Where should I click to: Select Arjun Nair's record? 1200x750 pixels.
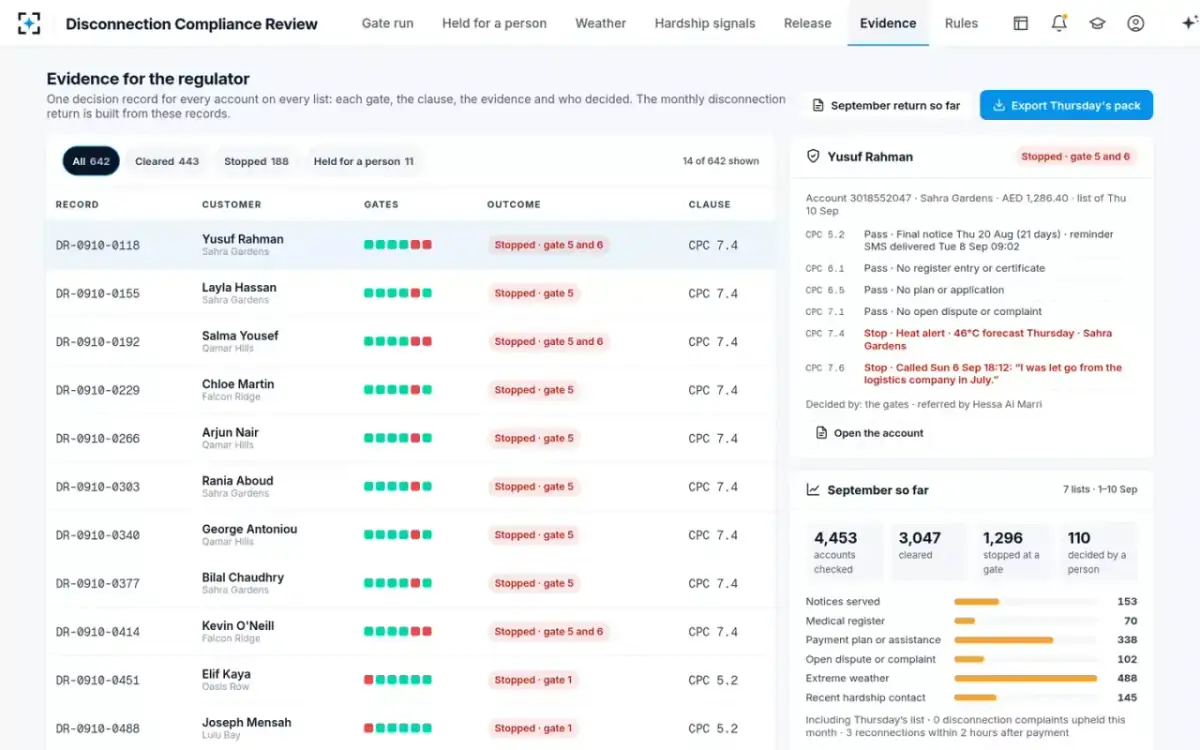[410, 438]
